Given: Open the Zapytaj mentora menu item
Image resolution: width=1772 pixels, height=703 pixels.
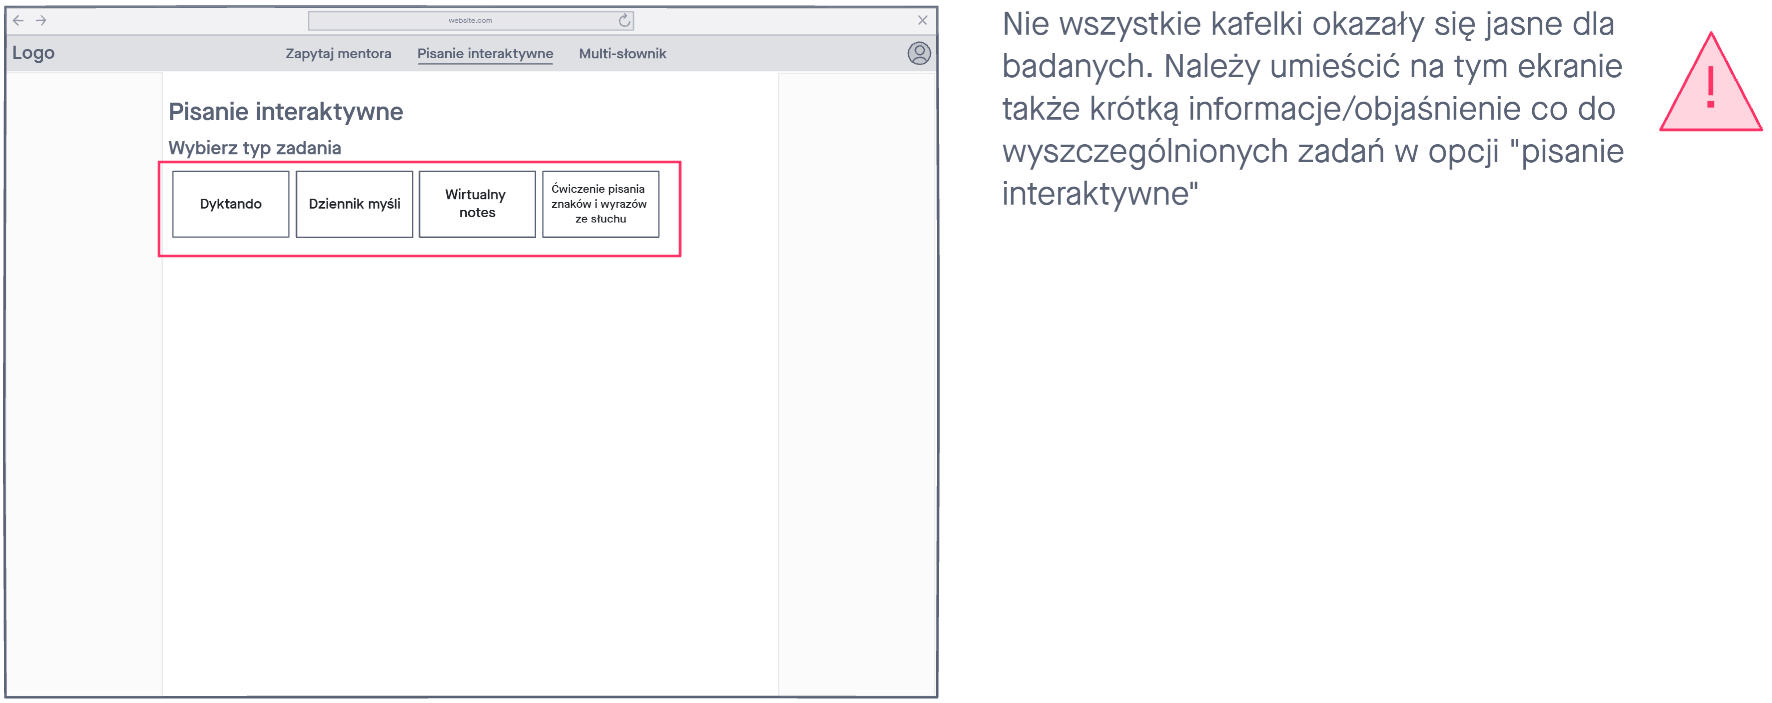Looking at the screenshot, I should (x=338, y=54).
